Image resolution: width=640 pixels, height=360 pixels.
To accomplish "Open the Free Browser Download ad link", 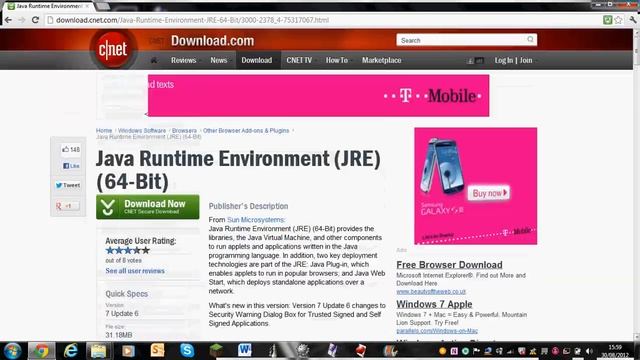I will [449, 265].
